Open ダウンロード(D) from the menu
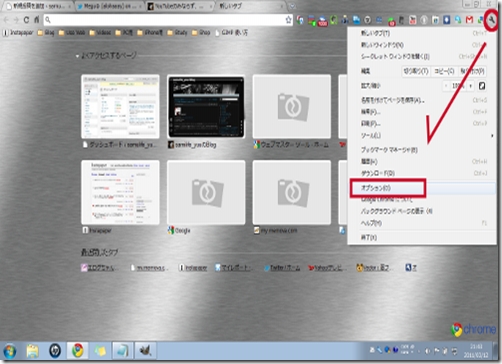The height and width of the screenshot is (364, 502). point(422,173)
